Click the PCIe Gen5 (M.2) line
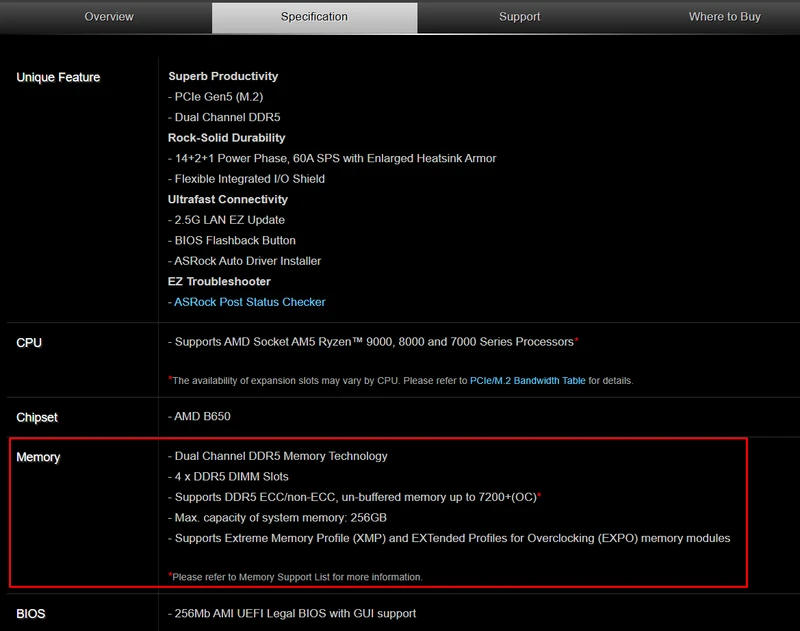This screenshot has height=631, width=800. [x=215, y=97]
